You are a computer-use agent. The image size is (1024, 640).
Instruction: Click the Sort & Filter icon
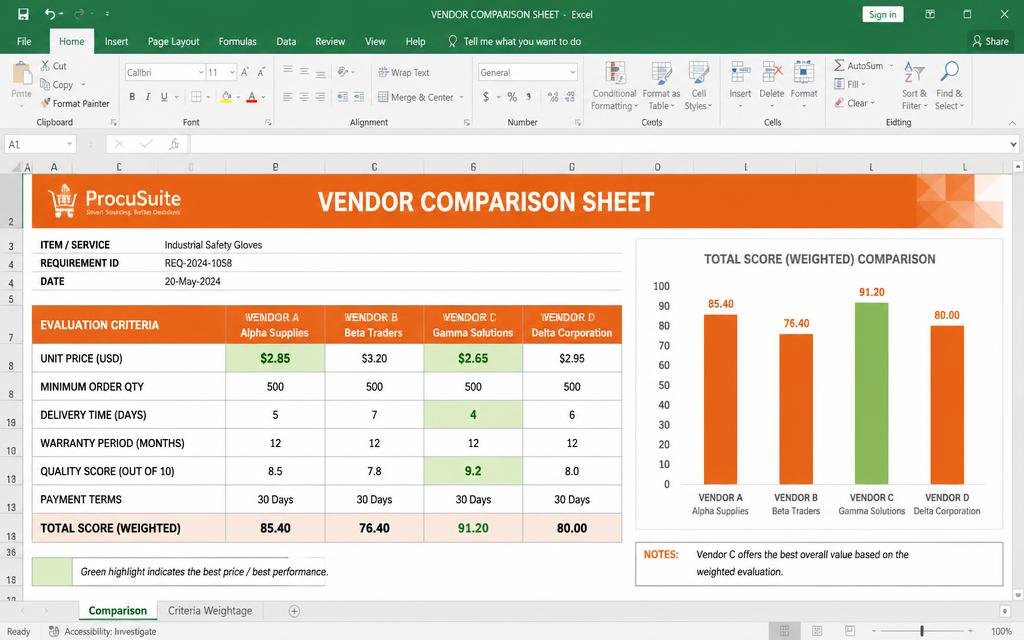point(914,72)
